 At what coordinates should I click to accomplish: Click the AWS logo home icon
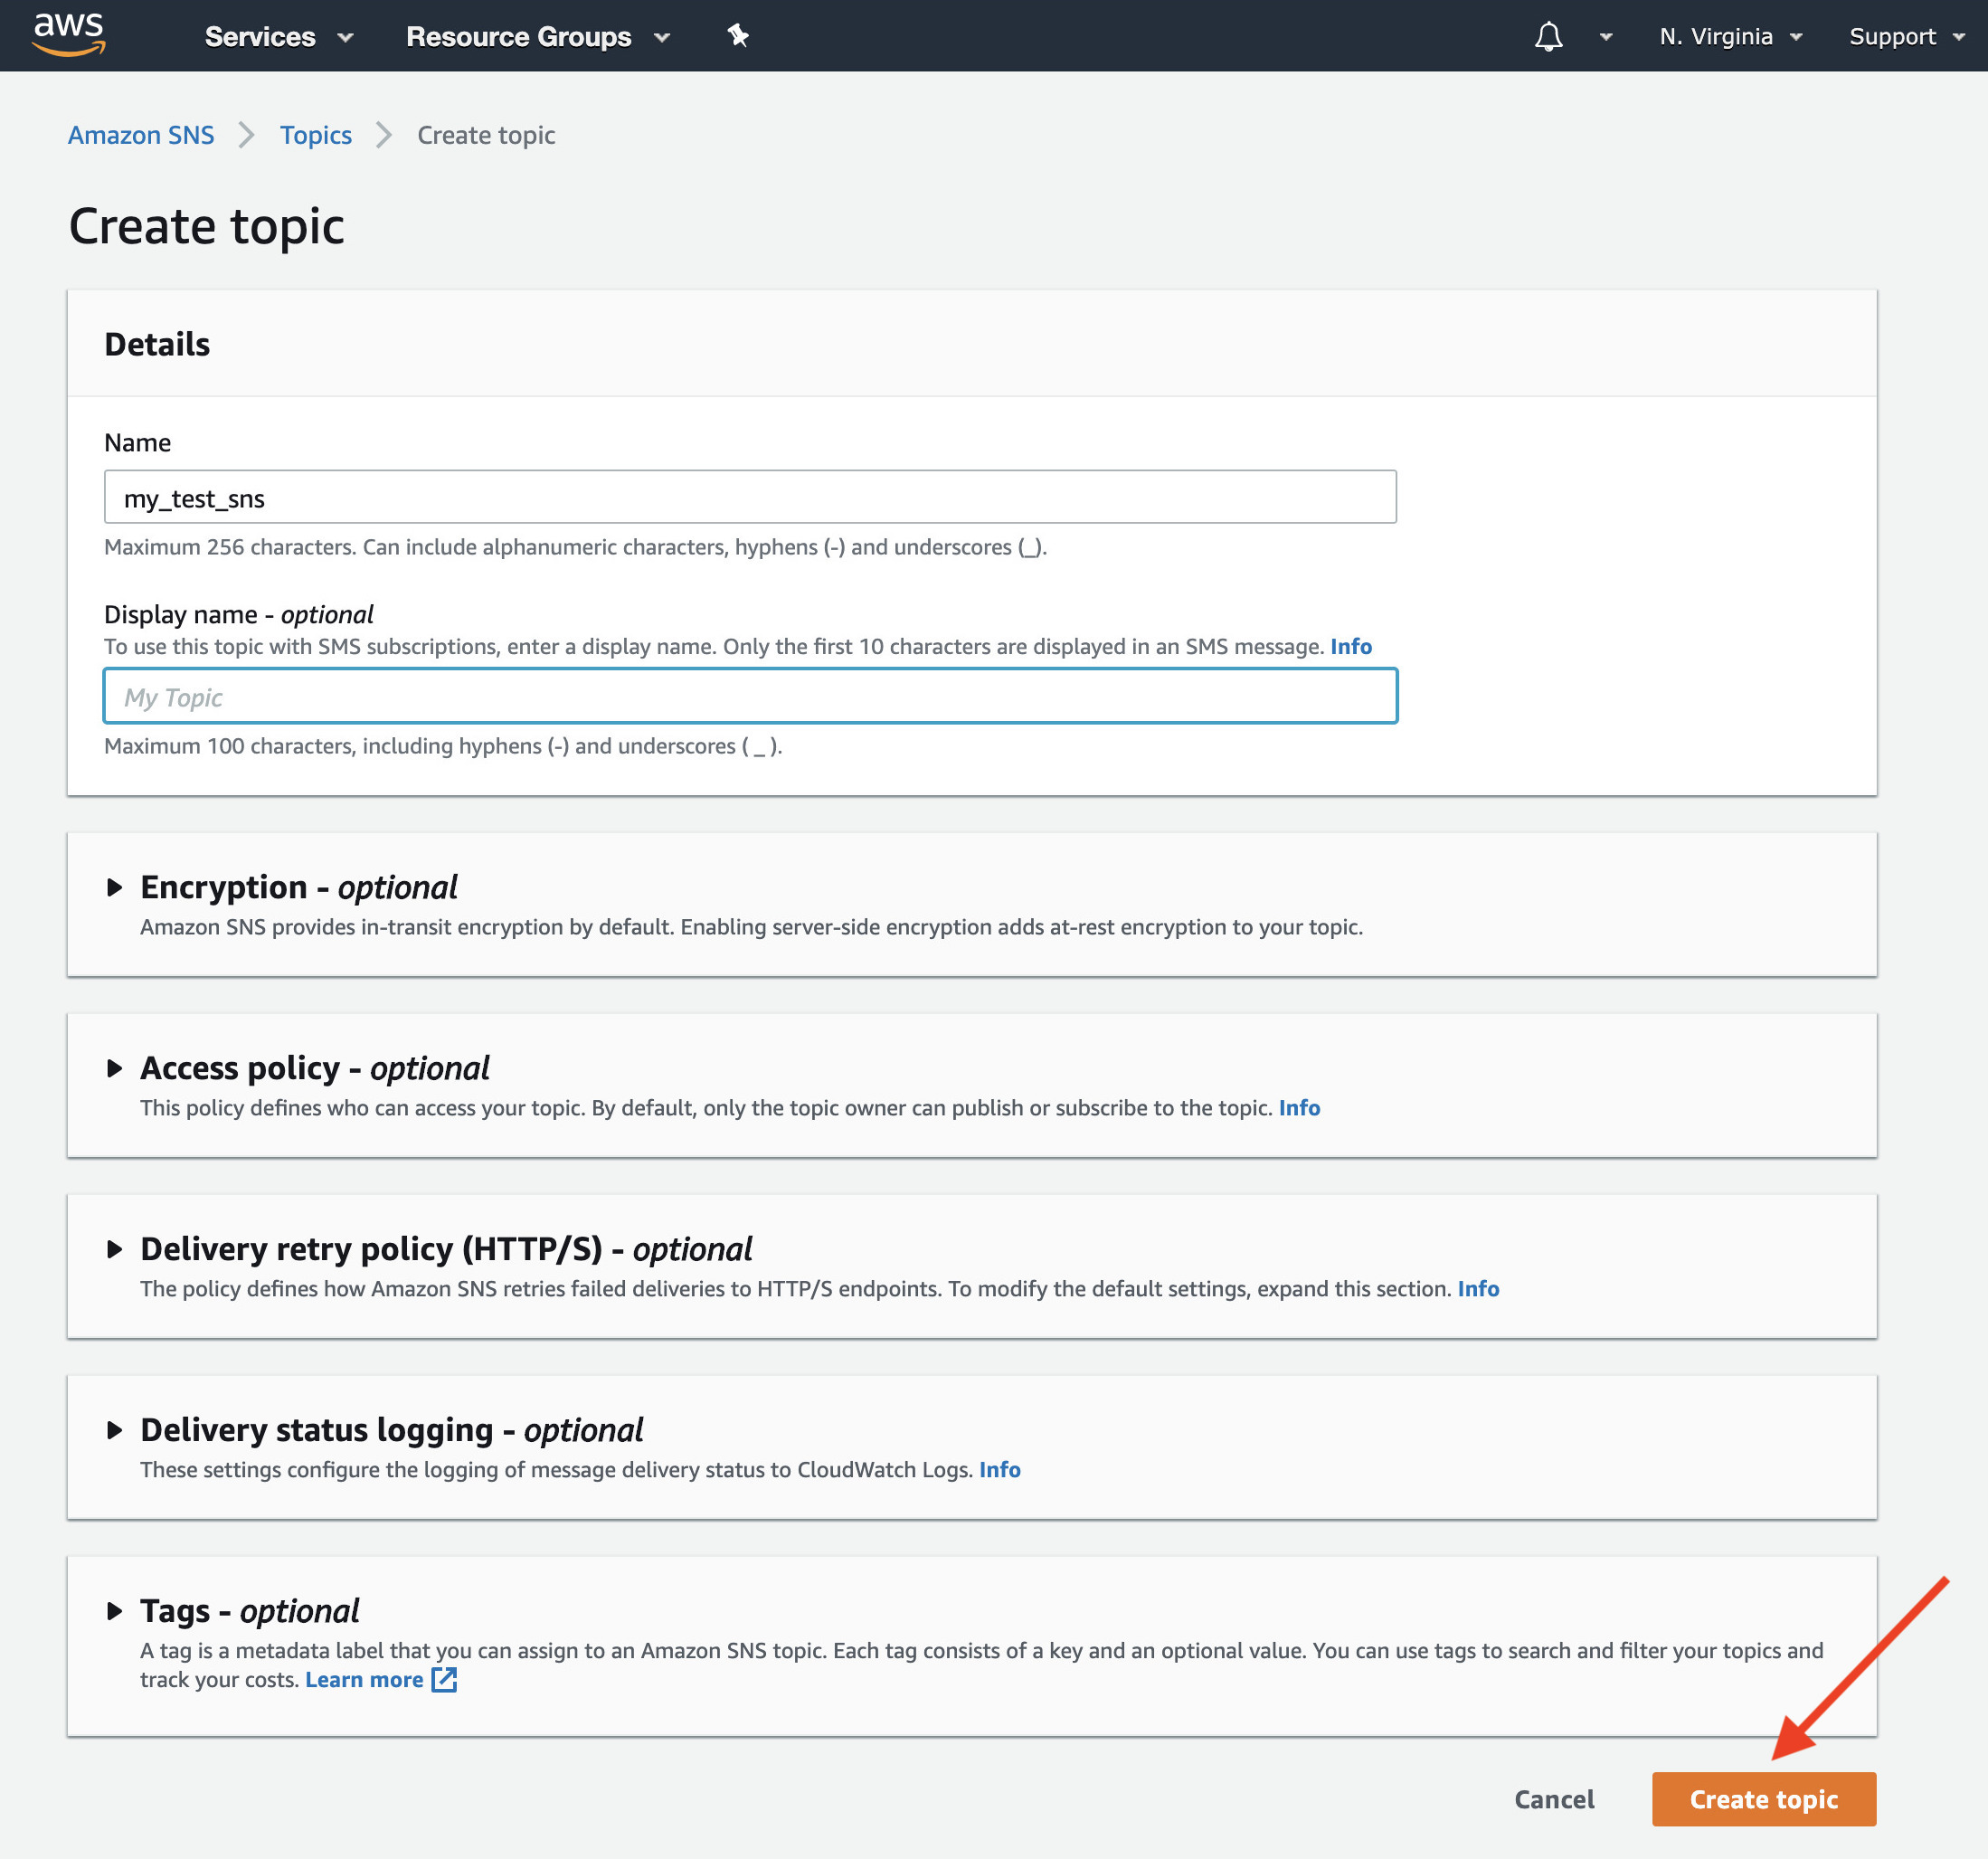click(69, 35)
